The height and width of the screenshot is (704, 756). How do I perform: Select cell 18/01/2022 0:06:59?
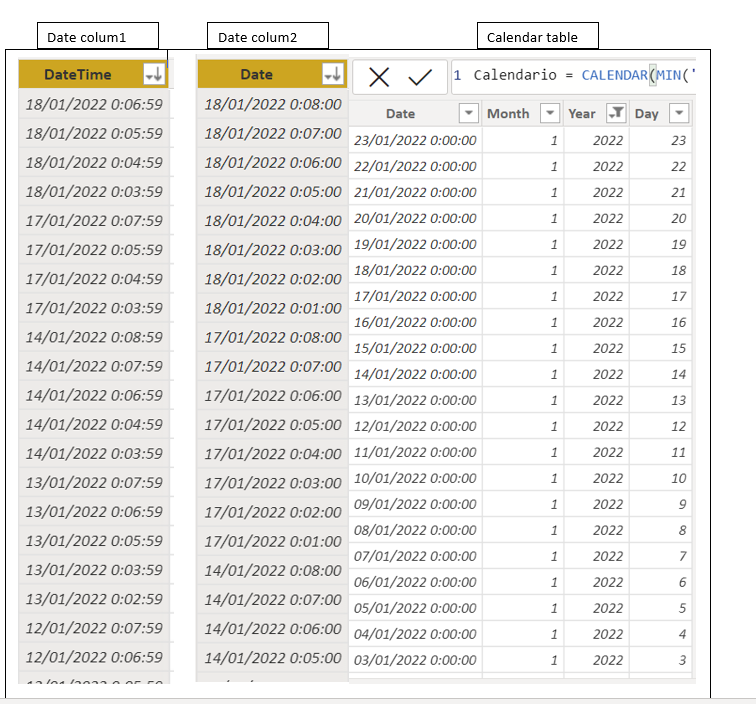(x=94, y=104)
